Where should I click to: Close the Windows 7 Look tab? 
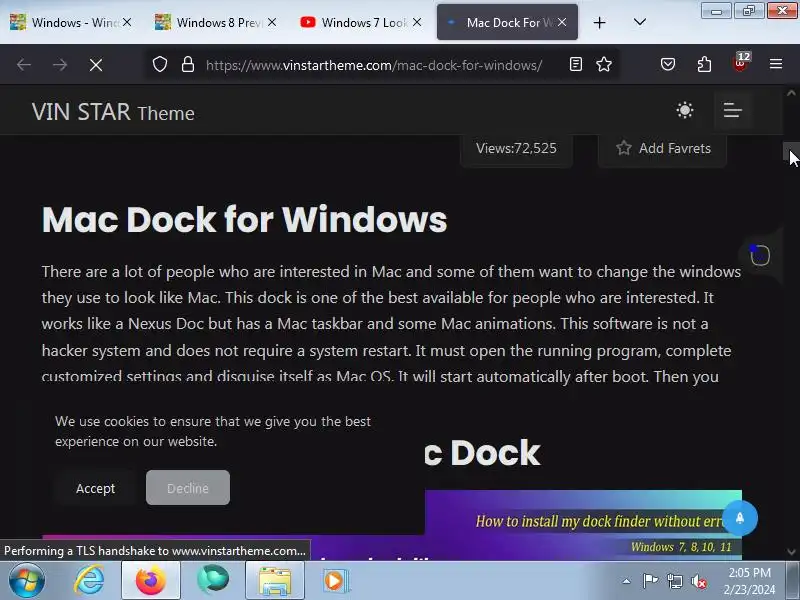(x=417, y=22)
